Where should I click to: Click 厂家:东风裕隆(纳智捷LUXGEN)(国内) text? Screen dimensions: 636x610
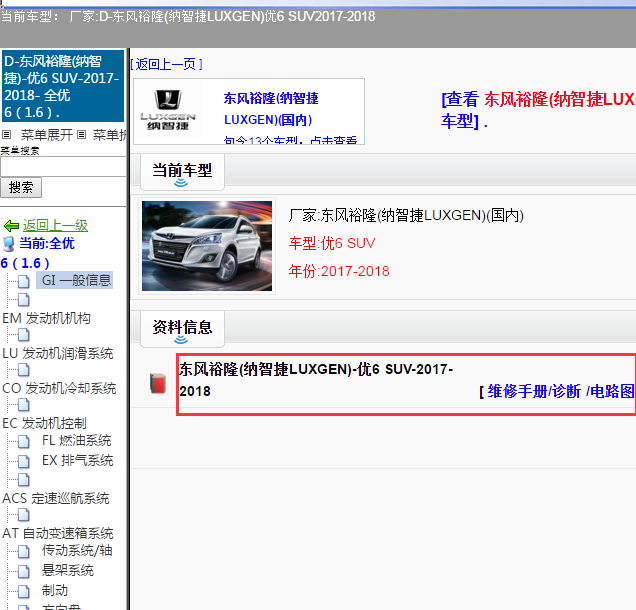(x=406, y=215)
